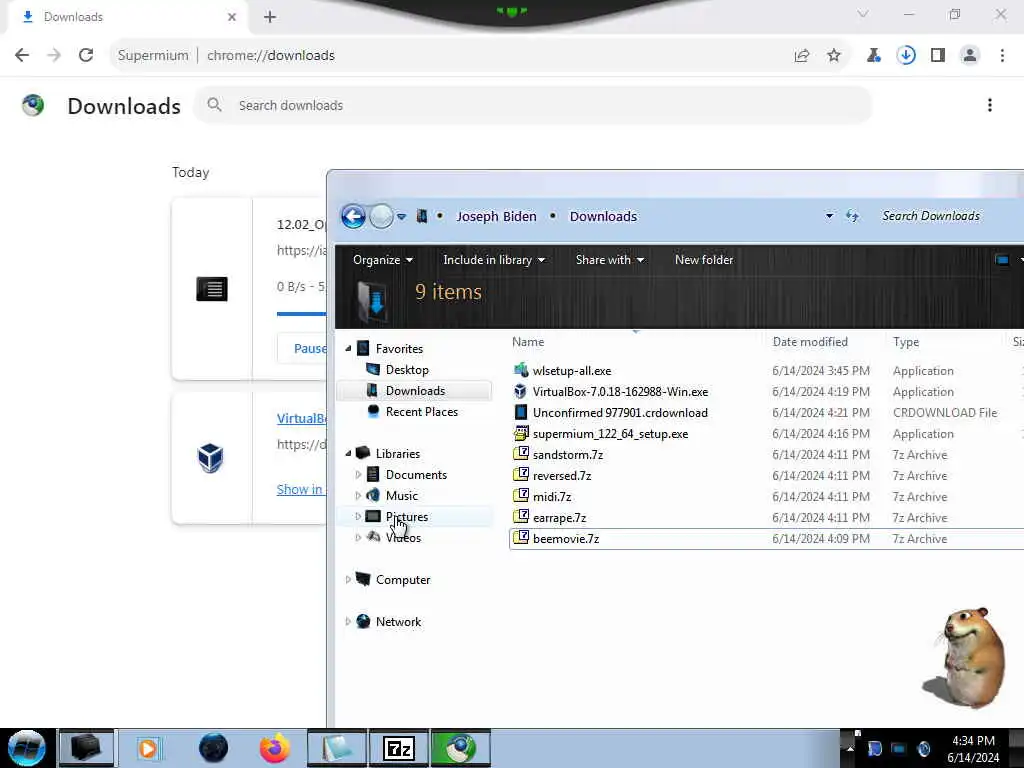The image size is (1024, 768).
Task: Open the flask experiments icon in browser toolbar
Action: coord(873,56)
